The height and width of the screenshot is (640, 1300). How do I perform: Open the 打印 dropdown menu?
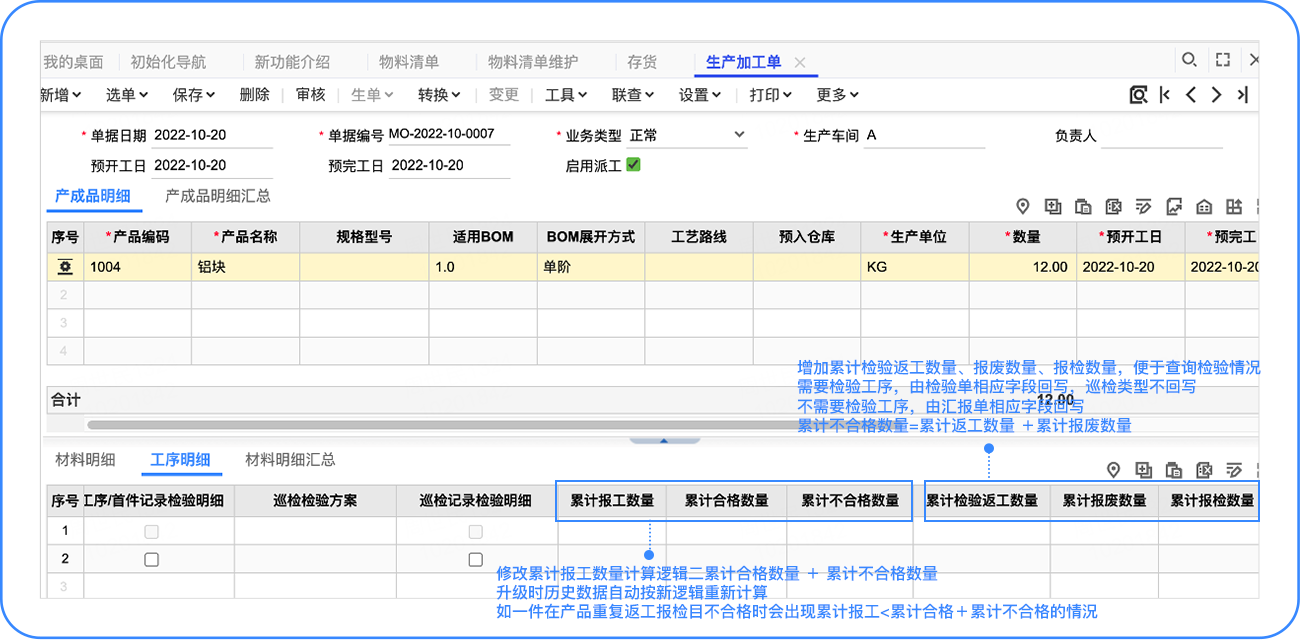[x=770, y=95]
